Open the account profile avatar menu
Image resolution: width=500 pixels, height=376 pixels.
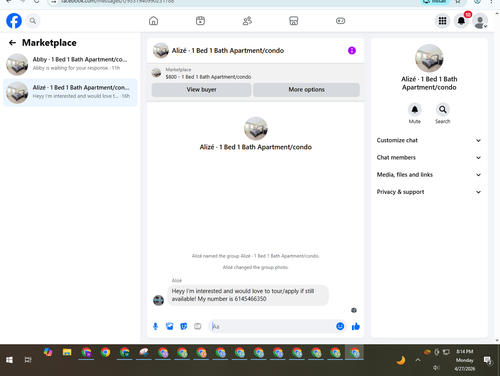coord(480,21)
